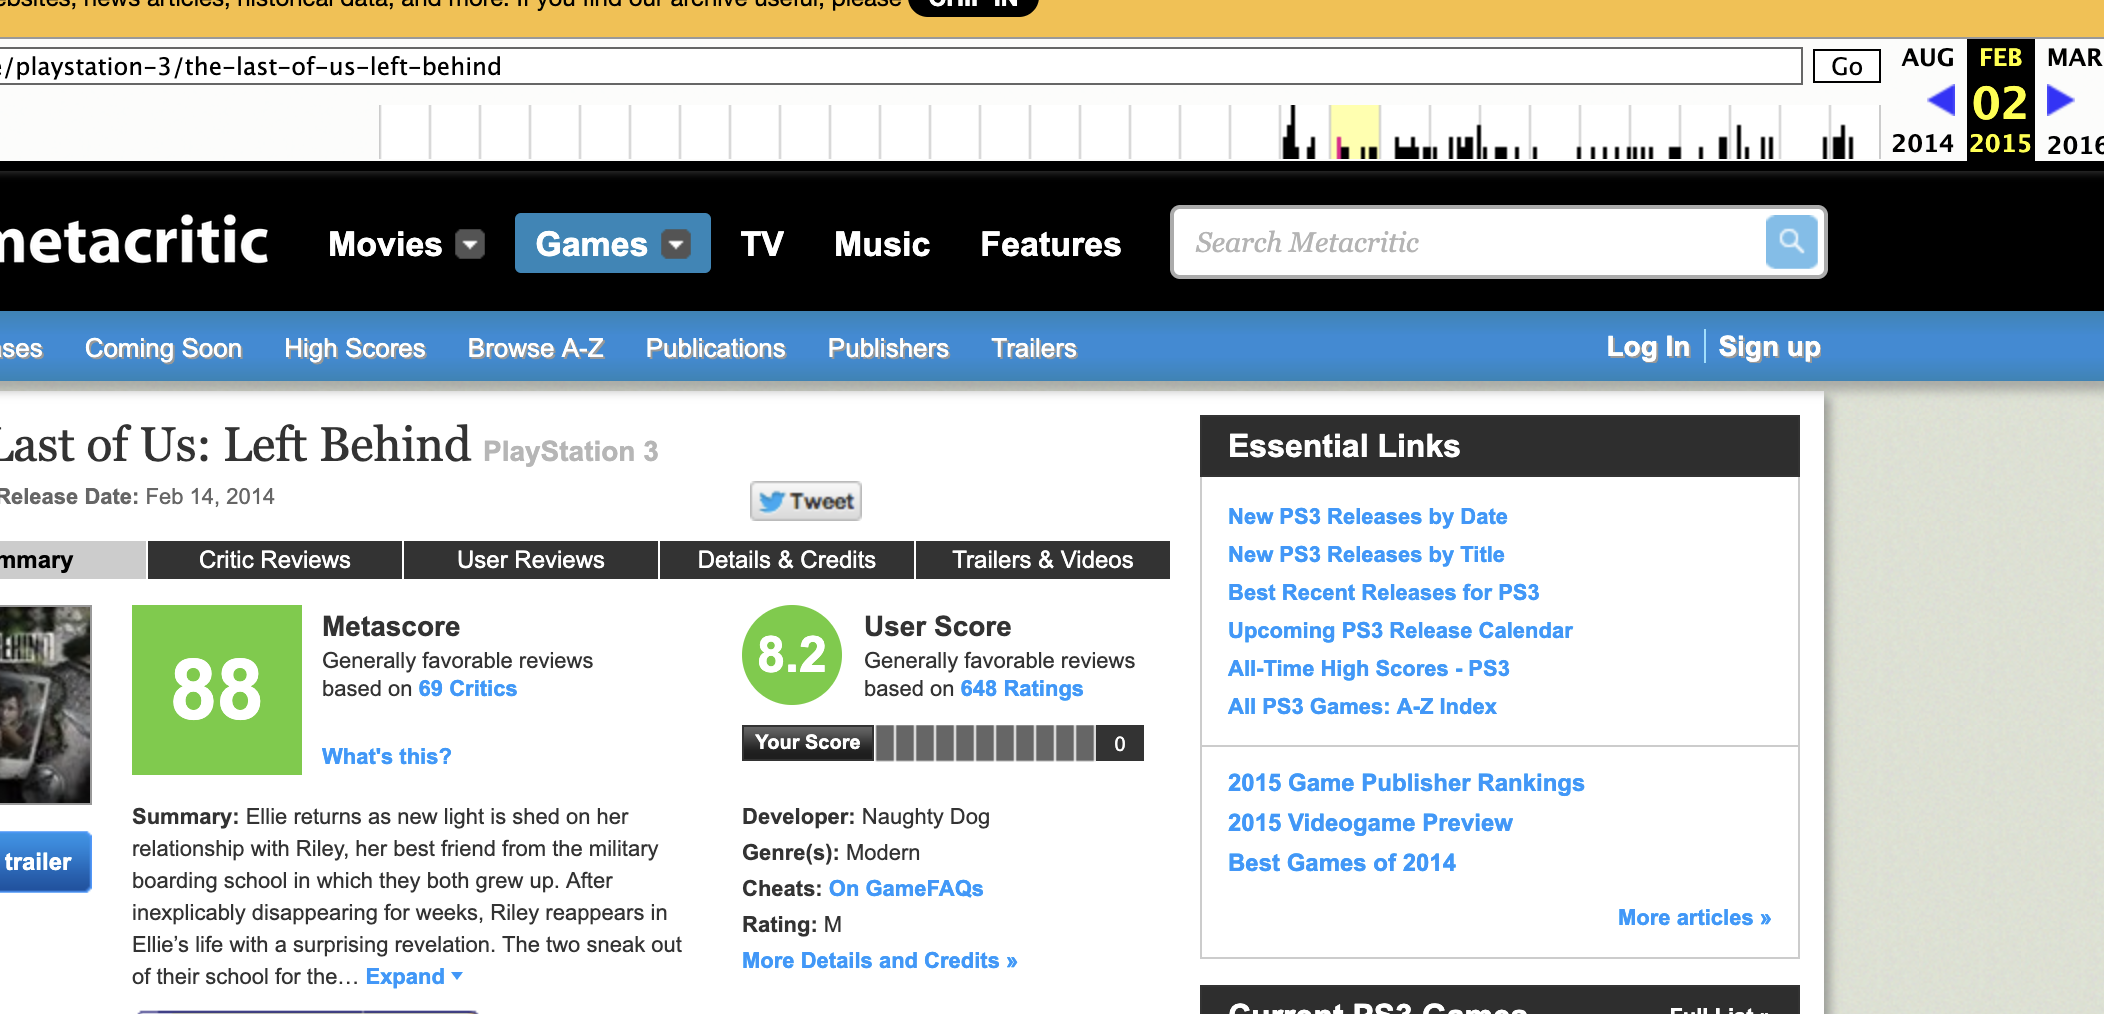Click the Wayback Go button
Viewport: 2104px width, 1014px height.
coord(1846,66)
